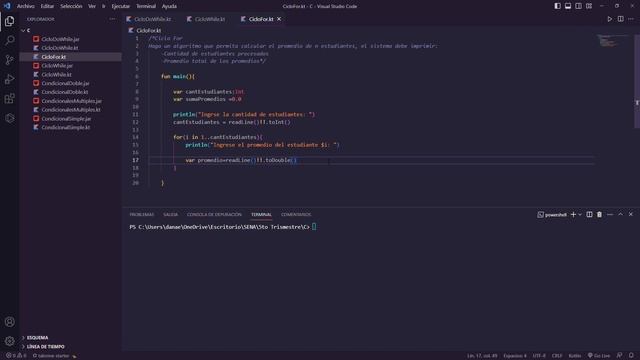
Task: Switch to CONSOLA DE DEPURACIÓN tab
Action: 214,214
